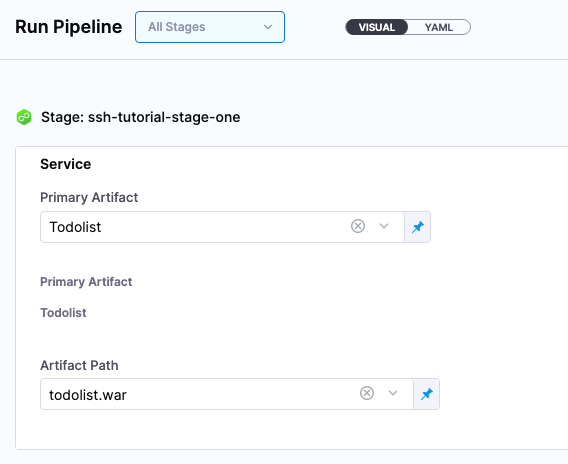Click the green deployment stage icon
The image size is (568, 464).
[x=24, y=117]
